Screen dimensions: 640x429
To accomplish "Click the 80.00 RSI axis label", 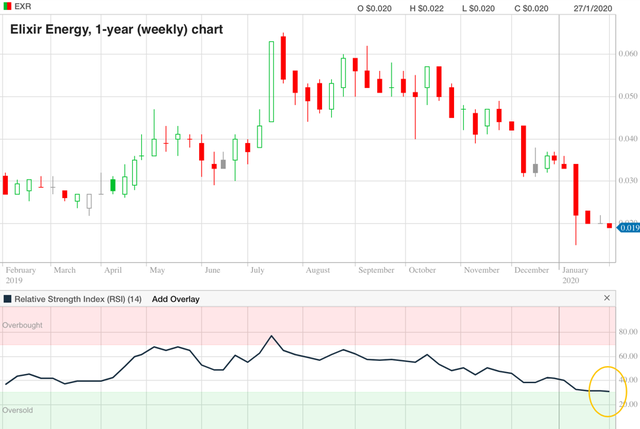I will point(628,332).
